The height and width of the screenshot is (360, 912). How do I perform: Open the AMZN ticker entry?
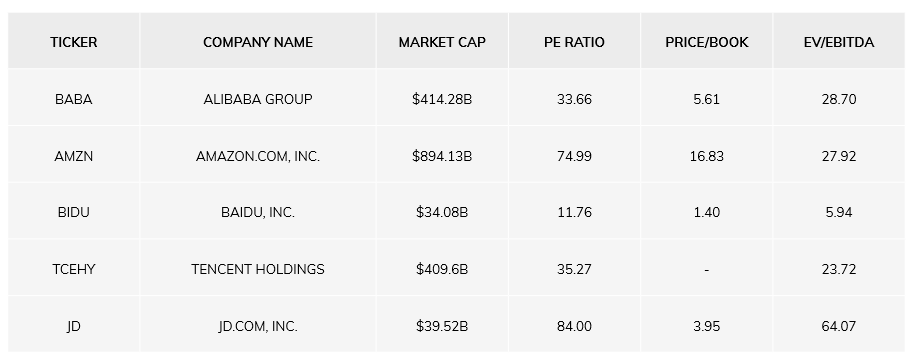pos(73,156)
